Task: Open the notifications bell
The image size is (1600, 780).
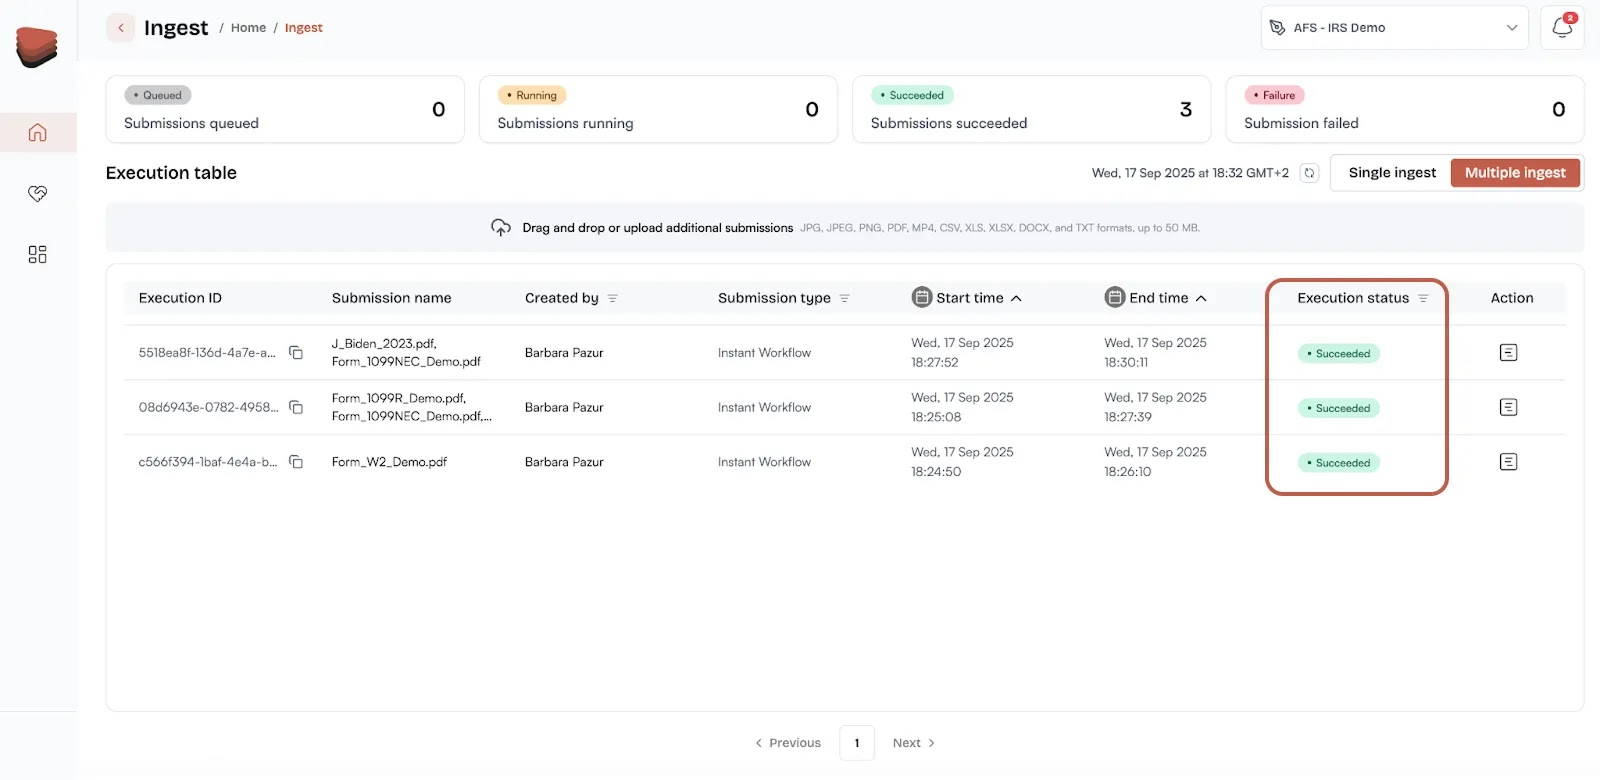Action: [1562, 28]
